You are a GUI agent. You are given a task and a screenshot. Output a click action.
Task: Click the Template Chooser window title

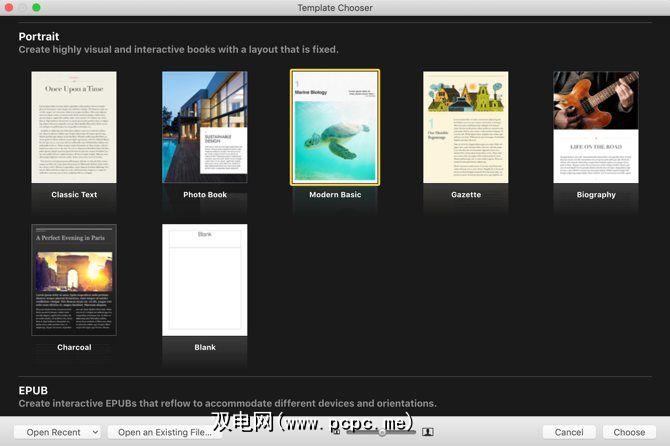(335, 8)
